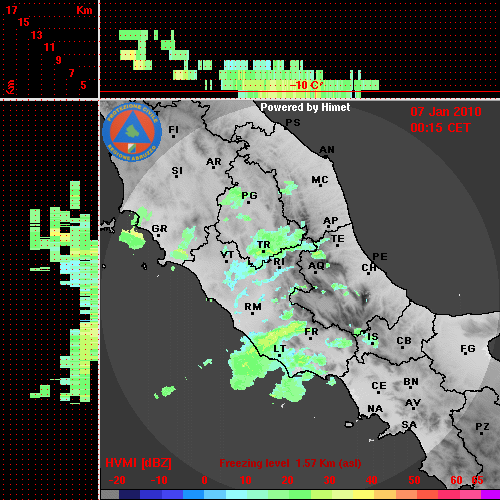This screenshot has height=500, width=500.
Task: Click the 30 dBZ scale value
Action: (329, 480)
